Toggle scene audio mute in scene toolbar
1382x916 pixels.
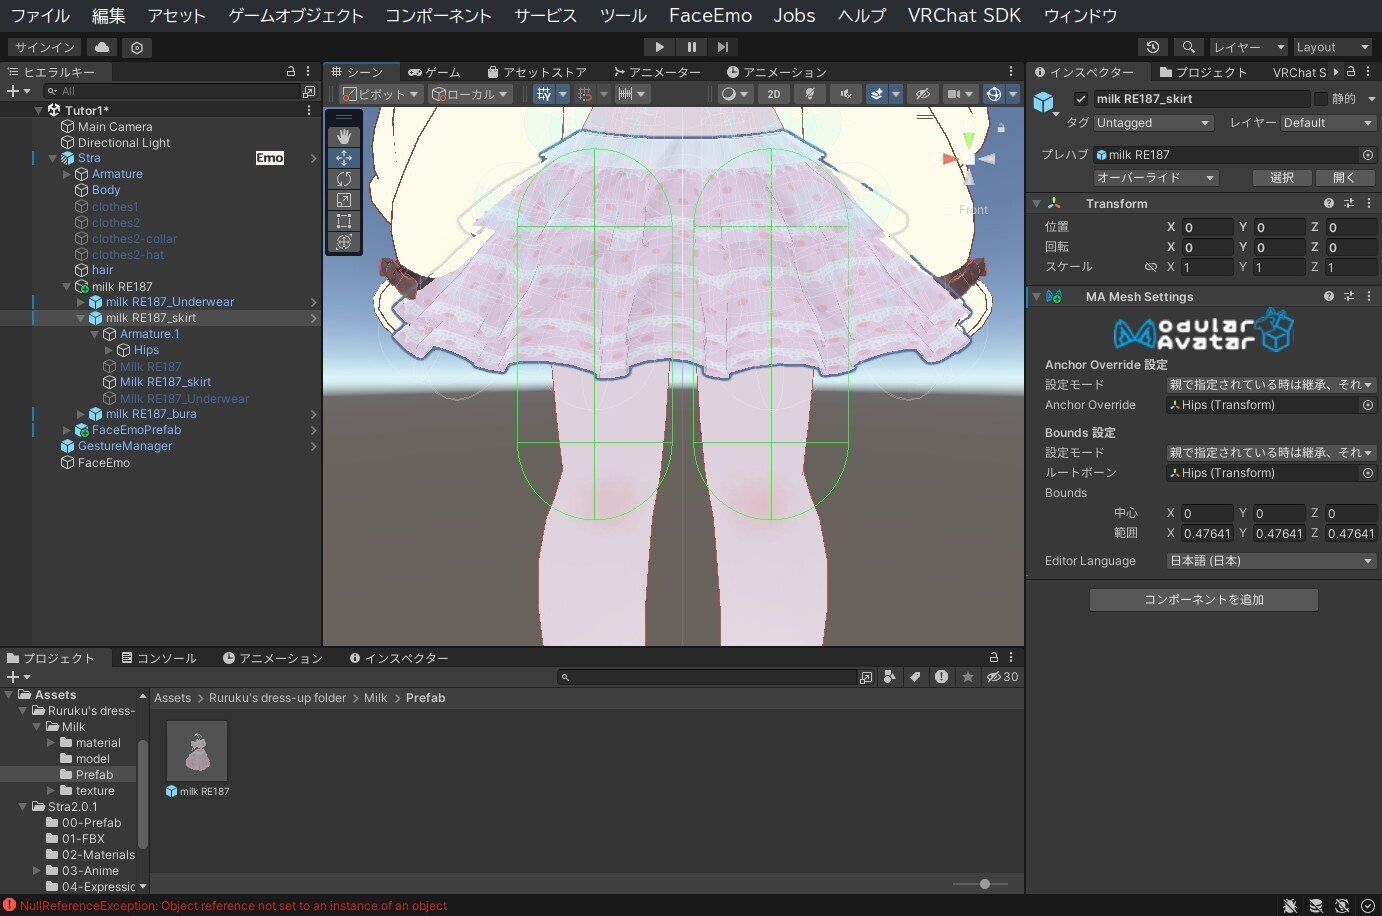tap(847, 93)
